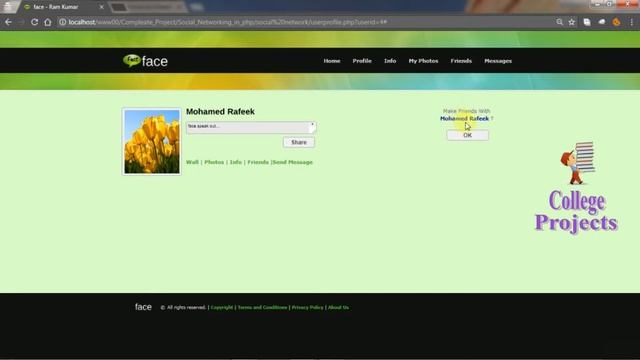640x360 pixels.
Task: Reload the page with refresh icon
Action: tap(35, 22)
